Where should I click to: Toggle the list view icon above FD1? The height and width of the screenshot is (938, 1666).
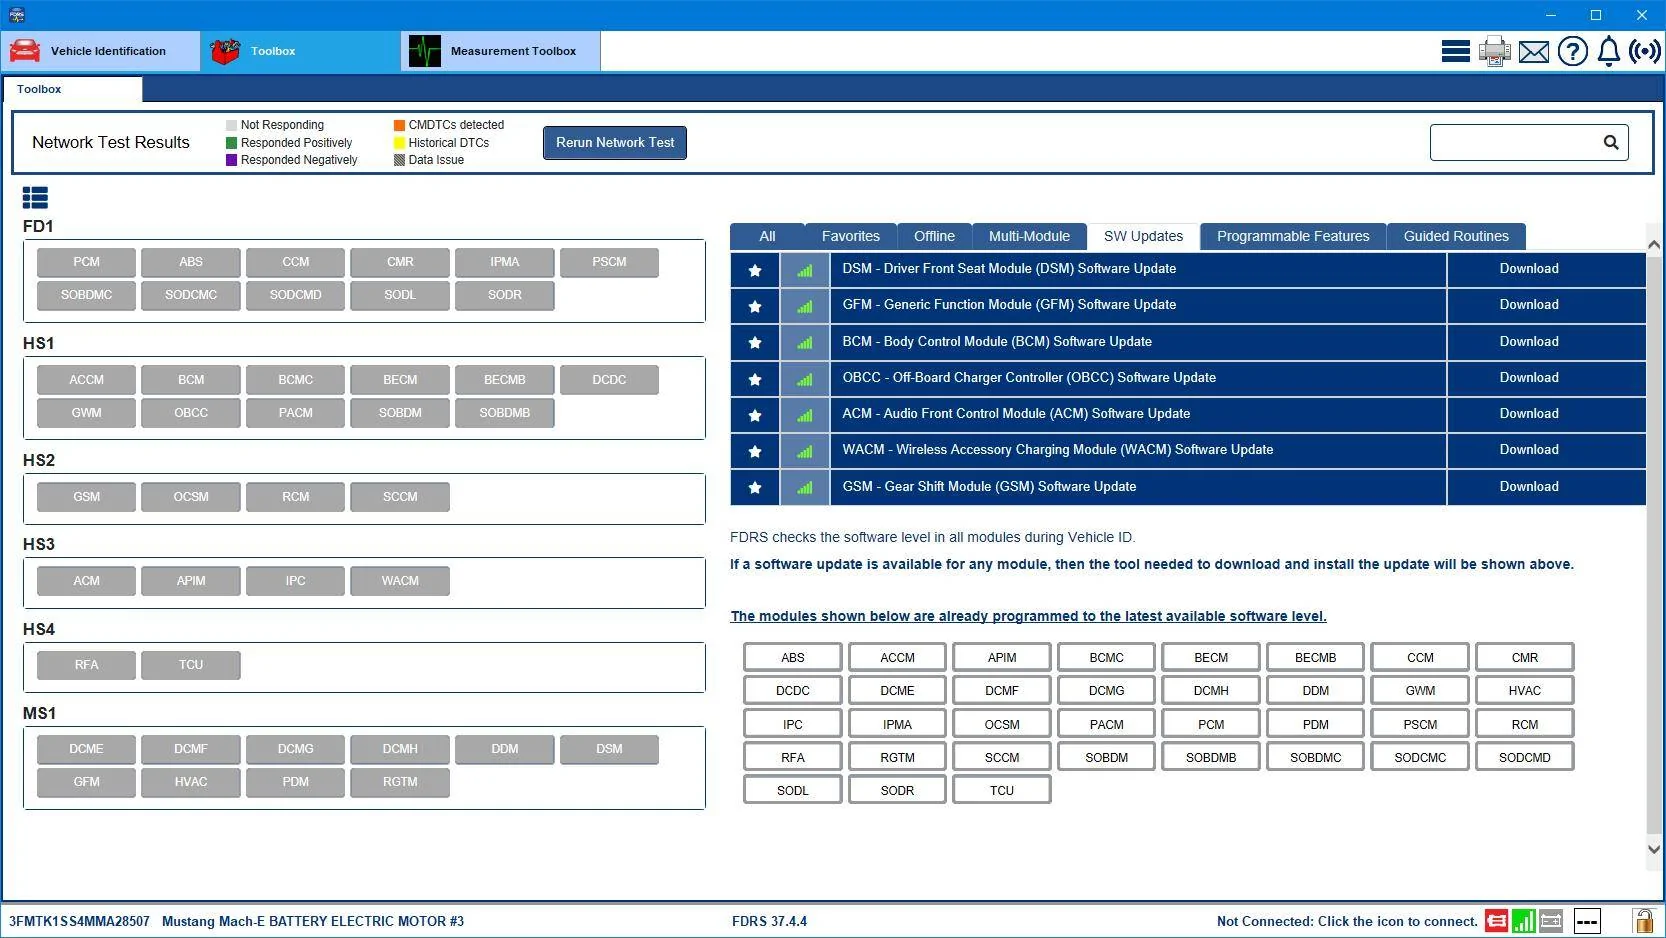(x=35, y=198)
